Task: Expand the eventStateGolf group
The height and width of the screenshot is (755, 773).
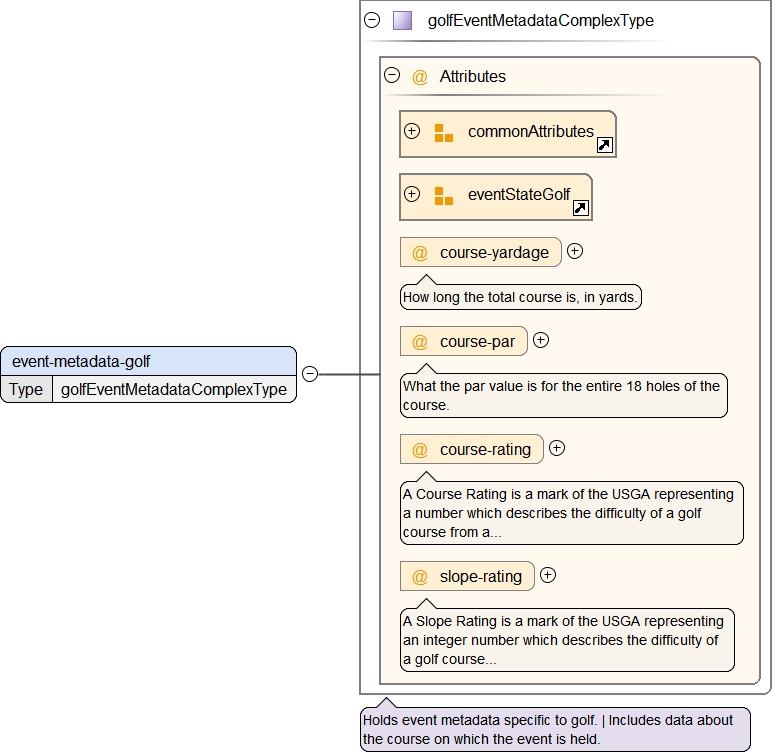Action: click(x=412, y=195)
